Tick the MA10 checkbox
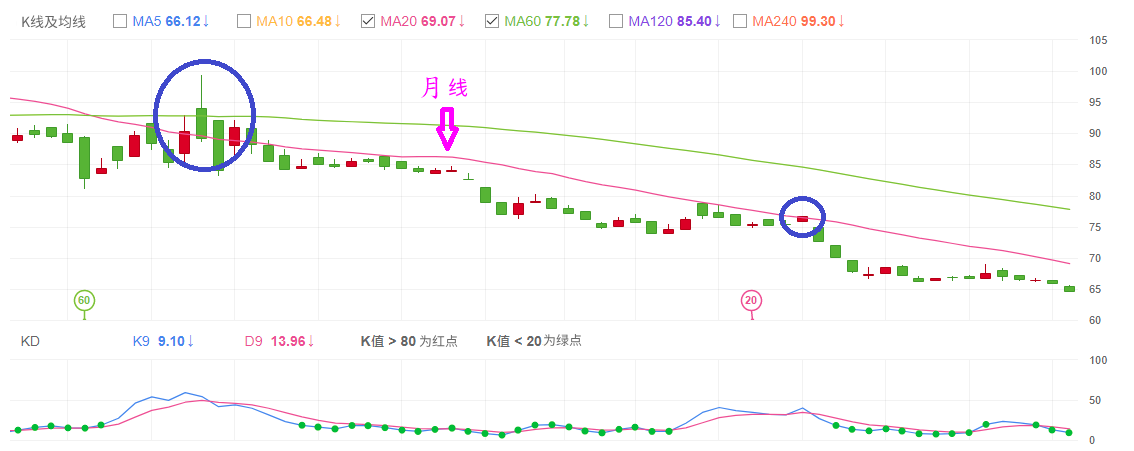 [x=245, y=21]
